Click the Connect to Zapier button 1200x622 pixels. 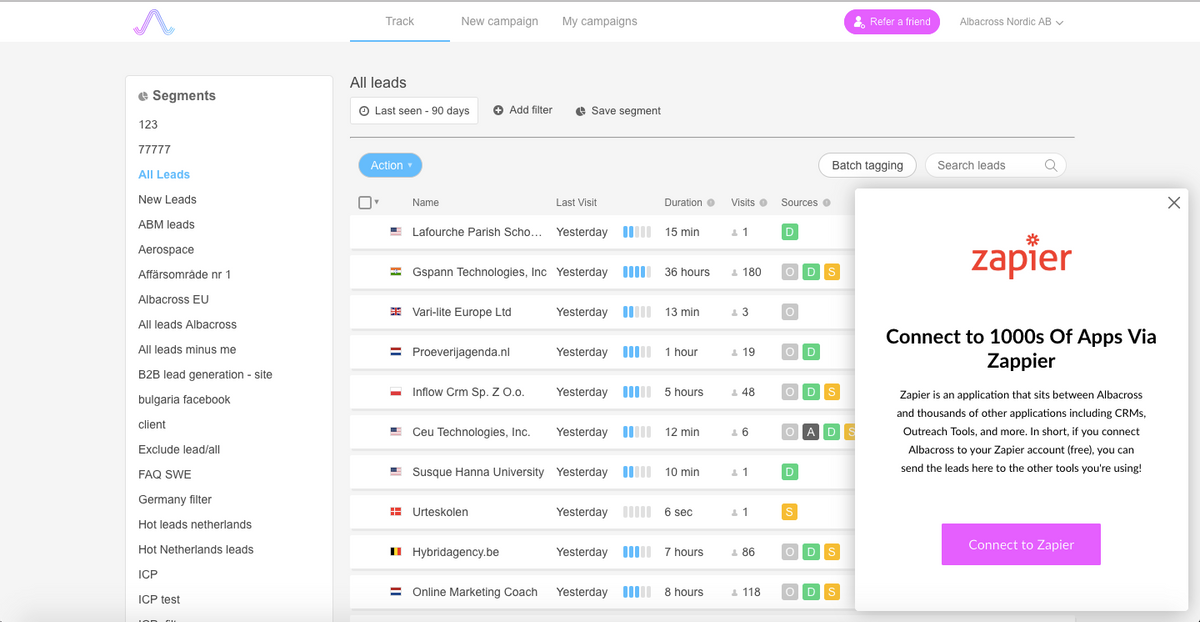pyautogui.click(x=1021, y=545)
